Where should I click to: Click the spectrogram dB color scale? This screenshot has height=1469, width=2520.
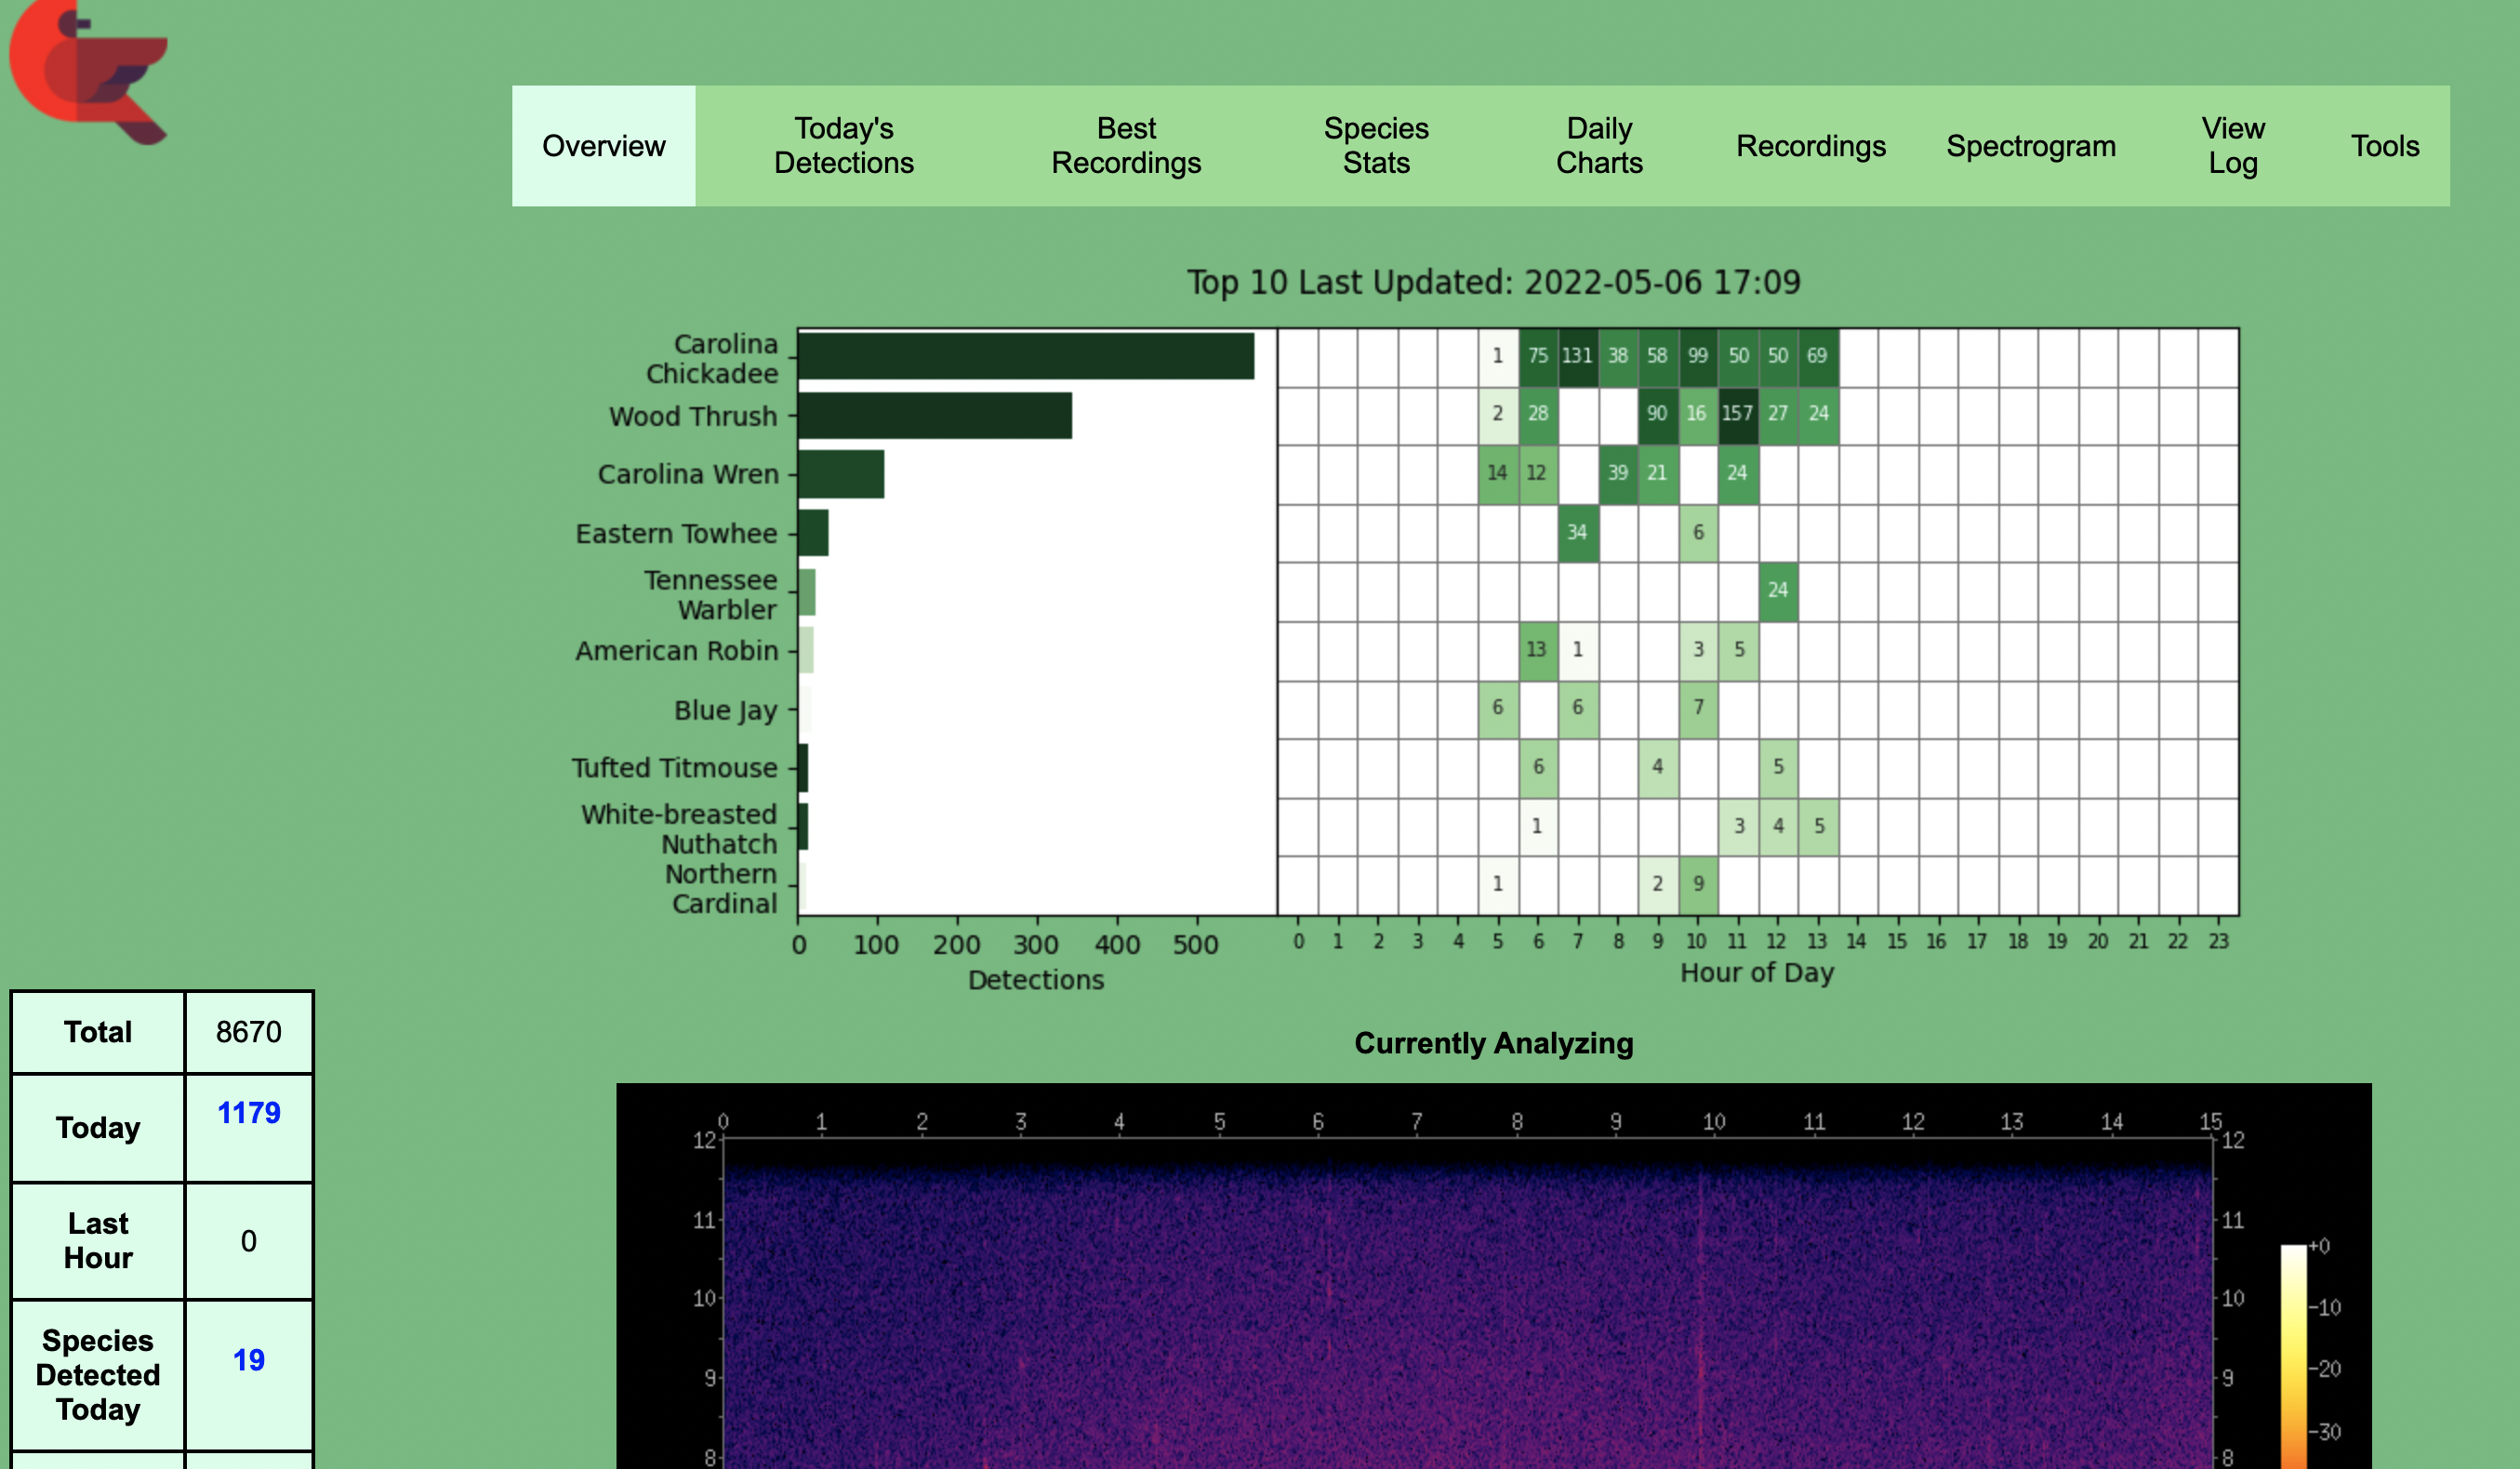(2293, 1356)
